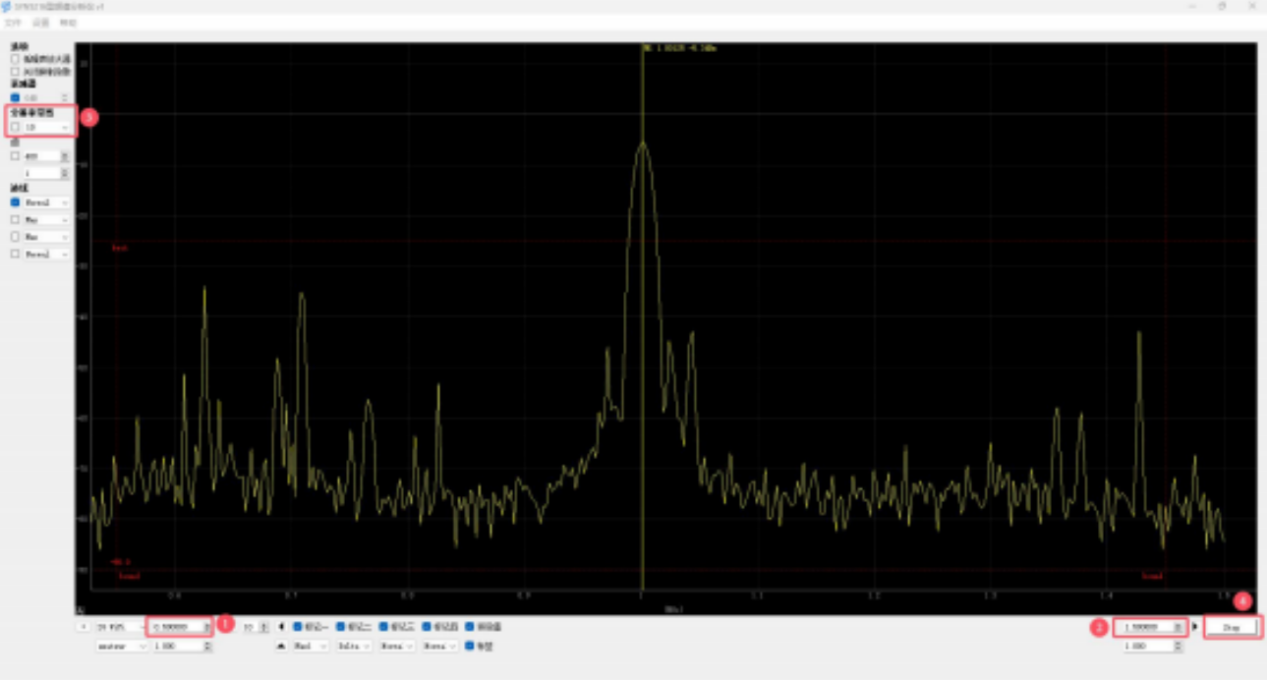Click the stop frequency field showing 1.500000
1267x680 pixels.
[x=1152, y=627]
